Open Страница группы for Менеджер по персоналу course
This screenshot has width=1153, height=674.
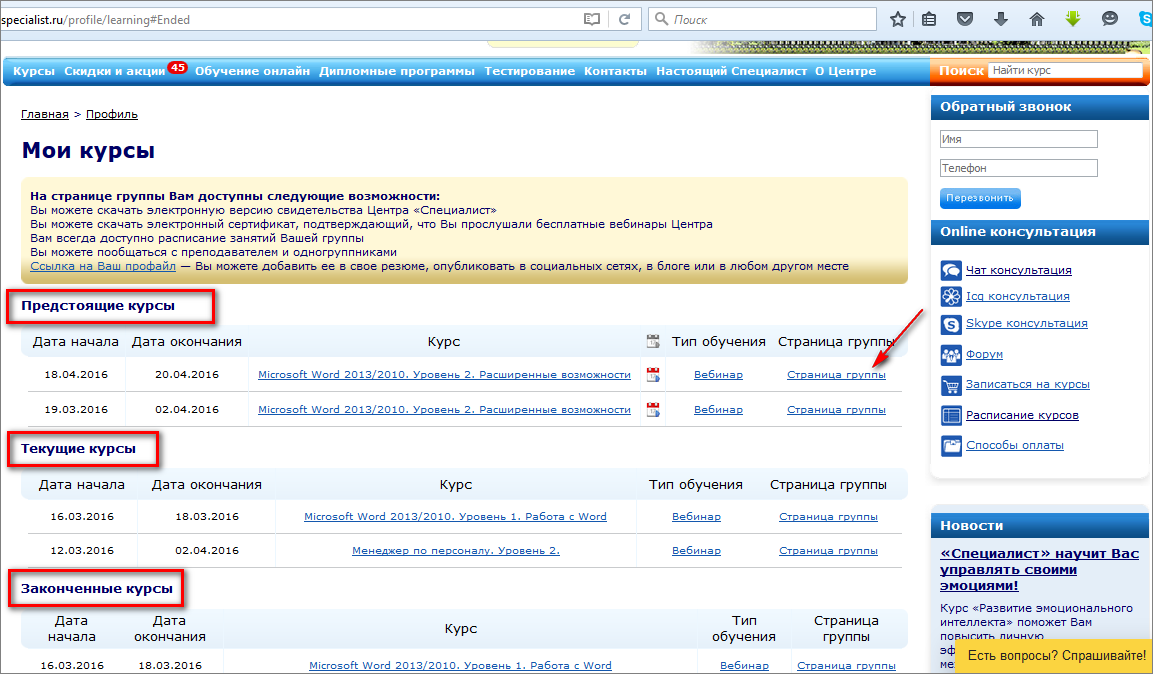828,551
